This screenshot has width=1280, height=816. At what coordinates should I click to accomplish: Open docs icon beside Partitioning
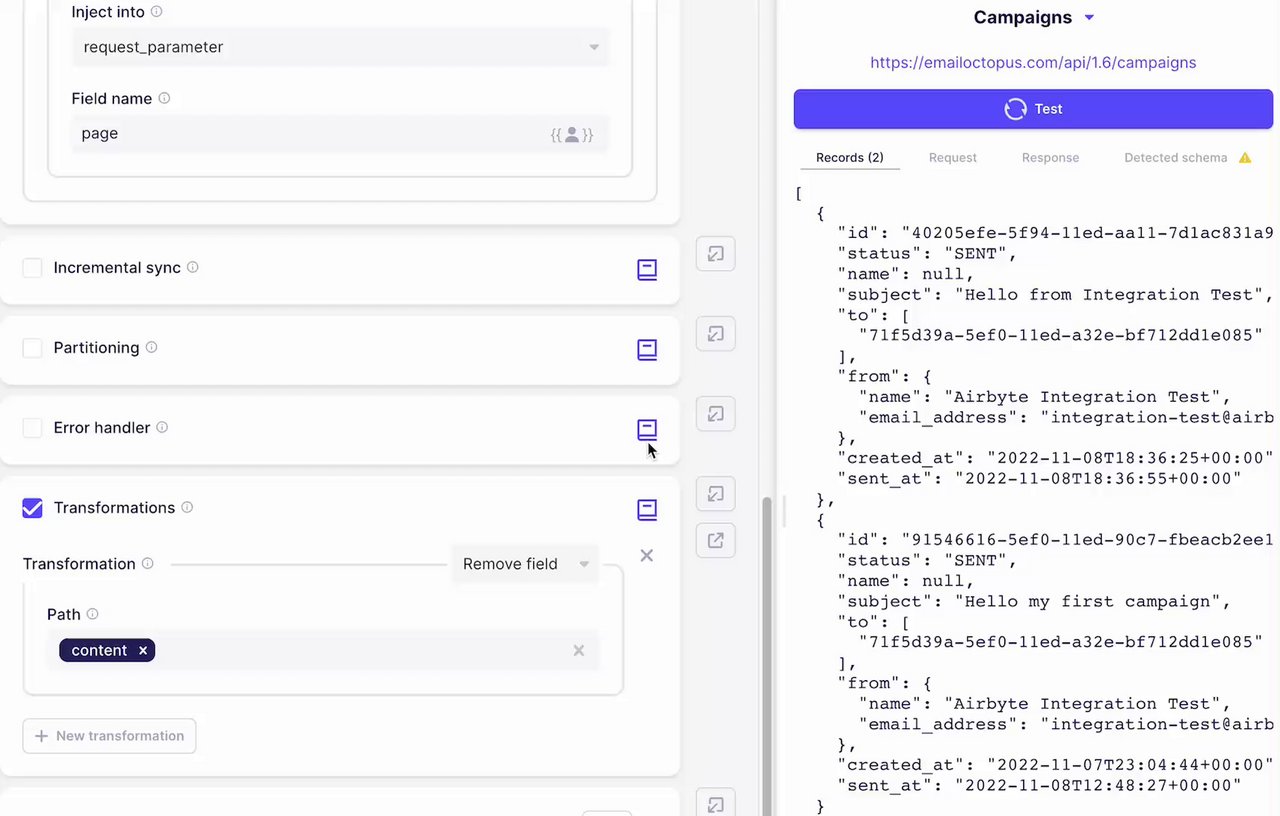coord(647,349)
